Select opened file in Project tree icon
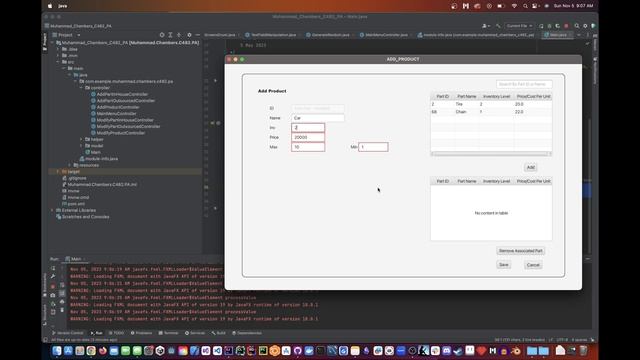This screenshot has height=360, width=640. [162, 35]
